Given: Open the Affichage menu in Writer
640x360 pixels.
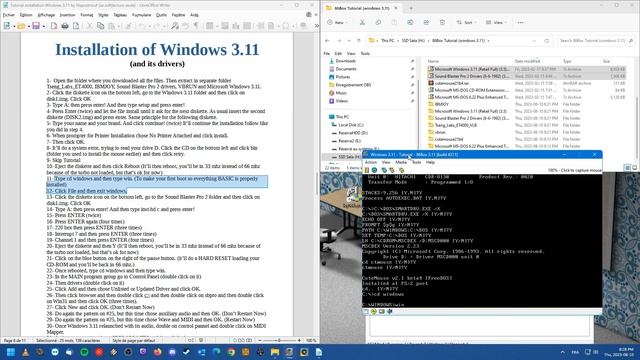Looking at the screenshot, I should [x=46, y=15].
